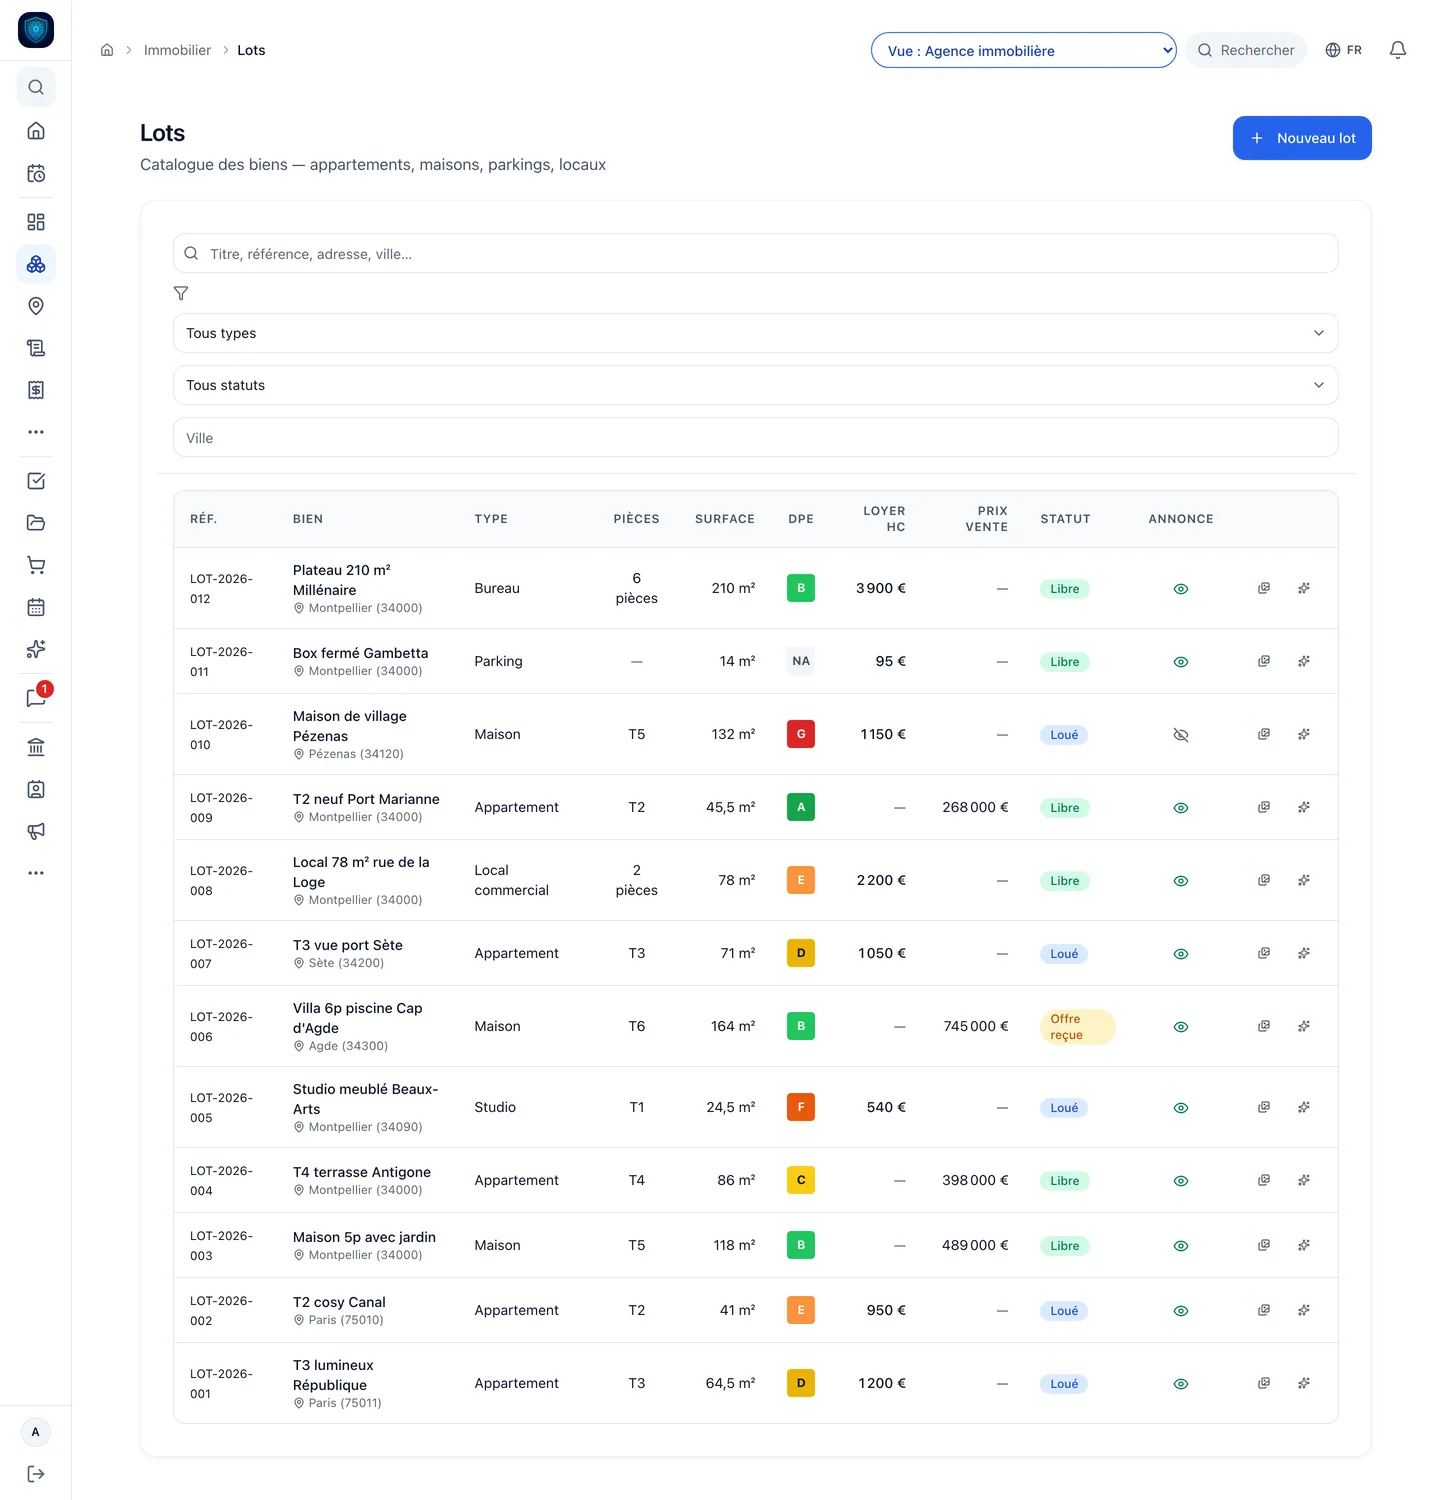
Task: Click duplicate icon for LOT-2026-012 row
Action: (1264, 588)
